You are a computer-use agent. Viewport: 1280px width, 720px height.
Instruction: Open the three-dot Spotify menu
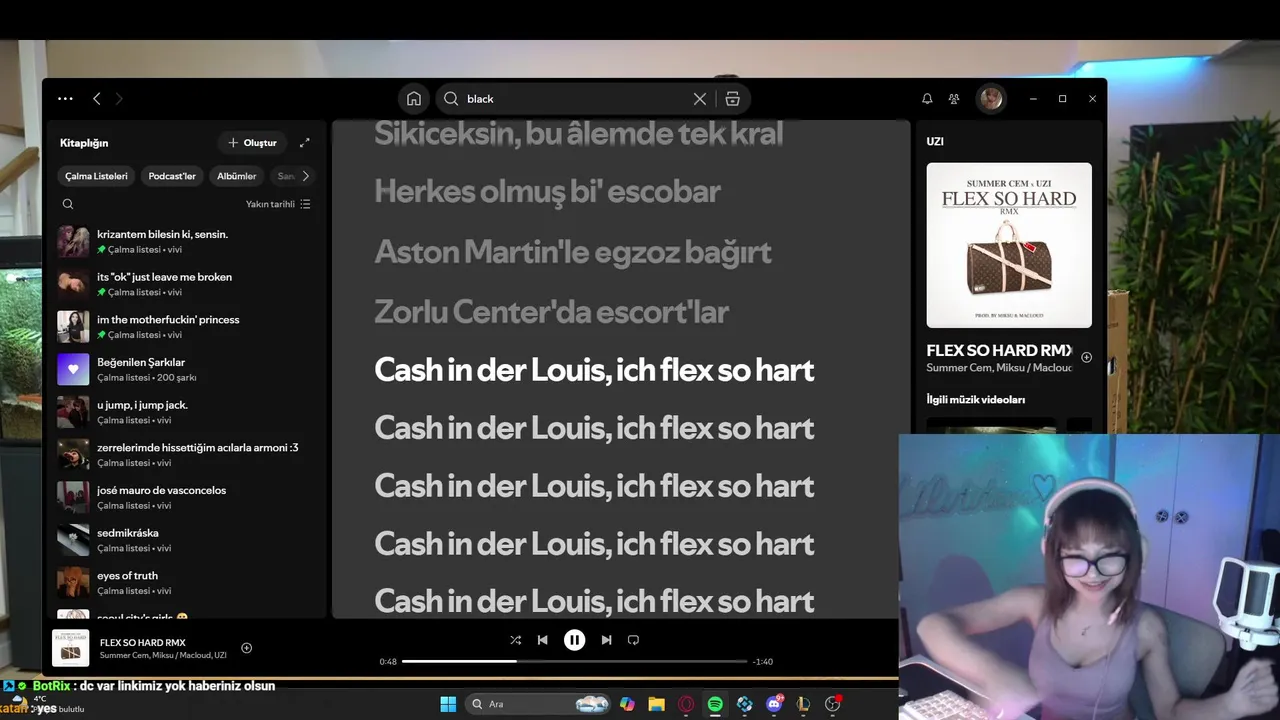[66, 99]
